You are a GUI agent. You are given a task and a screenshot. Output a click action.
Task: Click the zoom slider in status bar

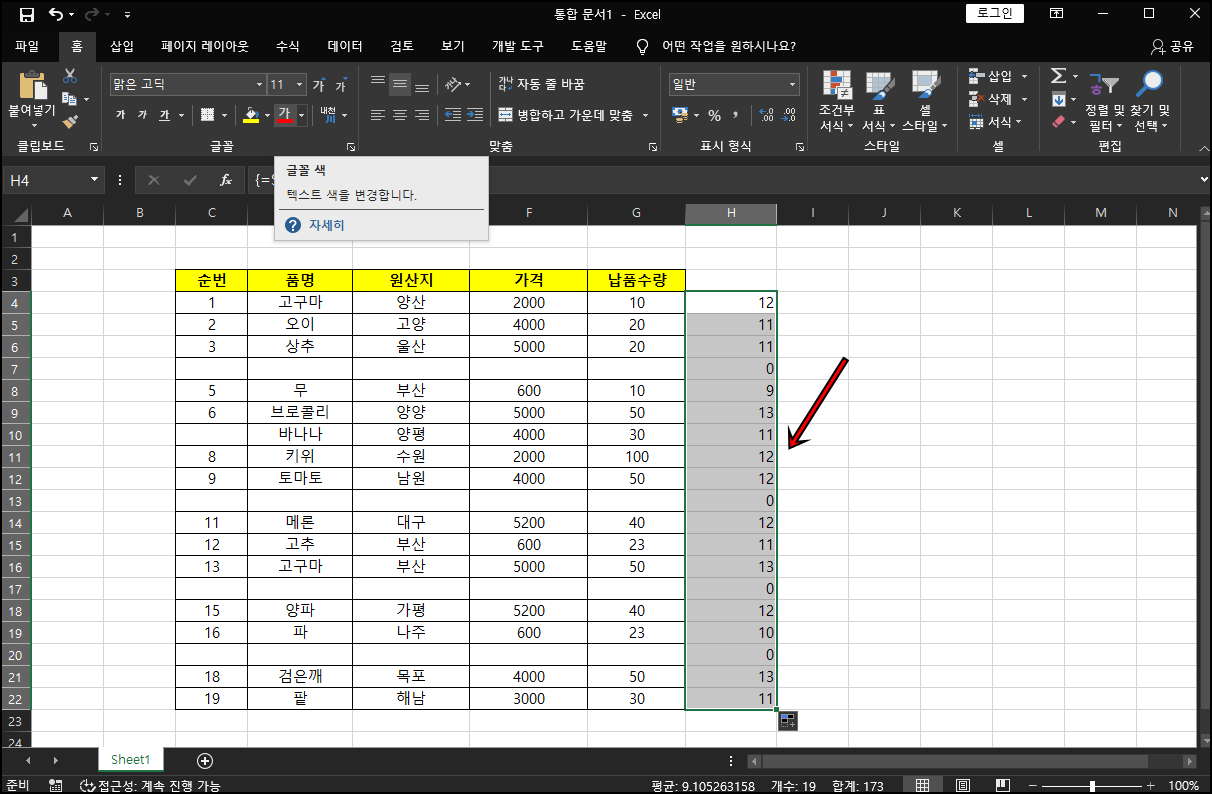[x=1092, y=786]
